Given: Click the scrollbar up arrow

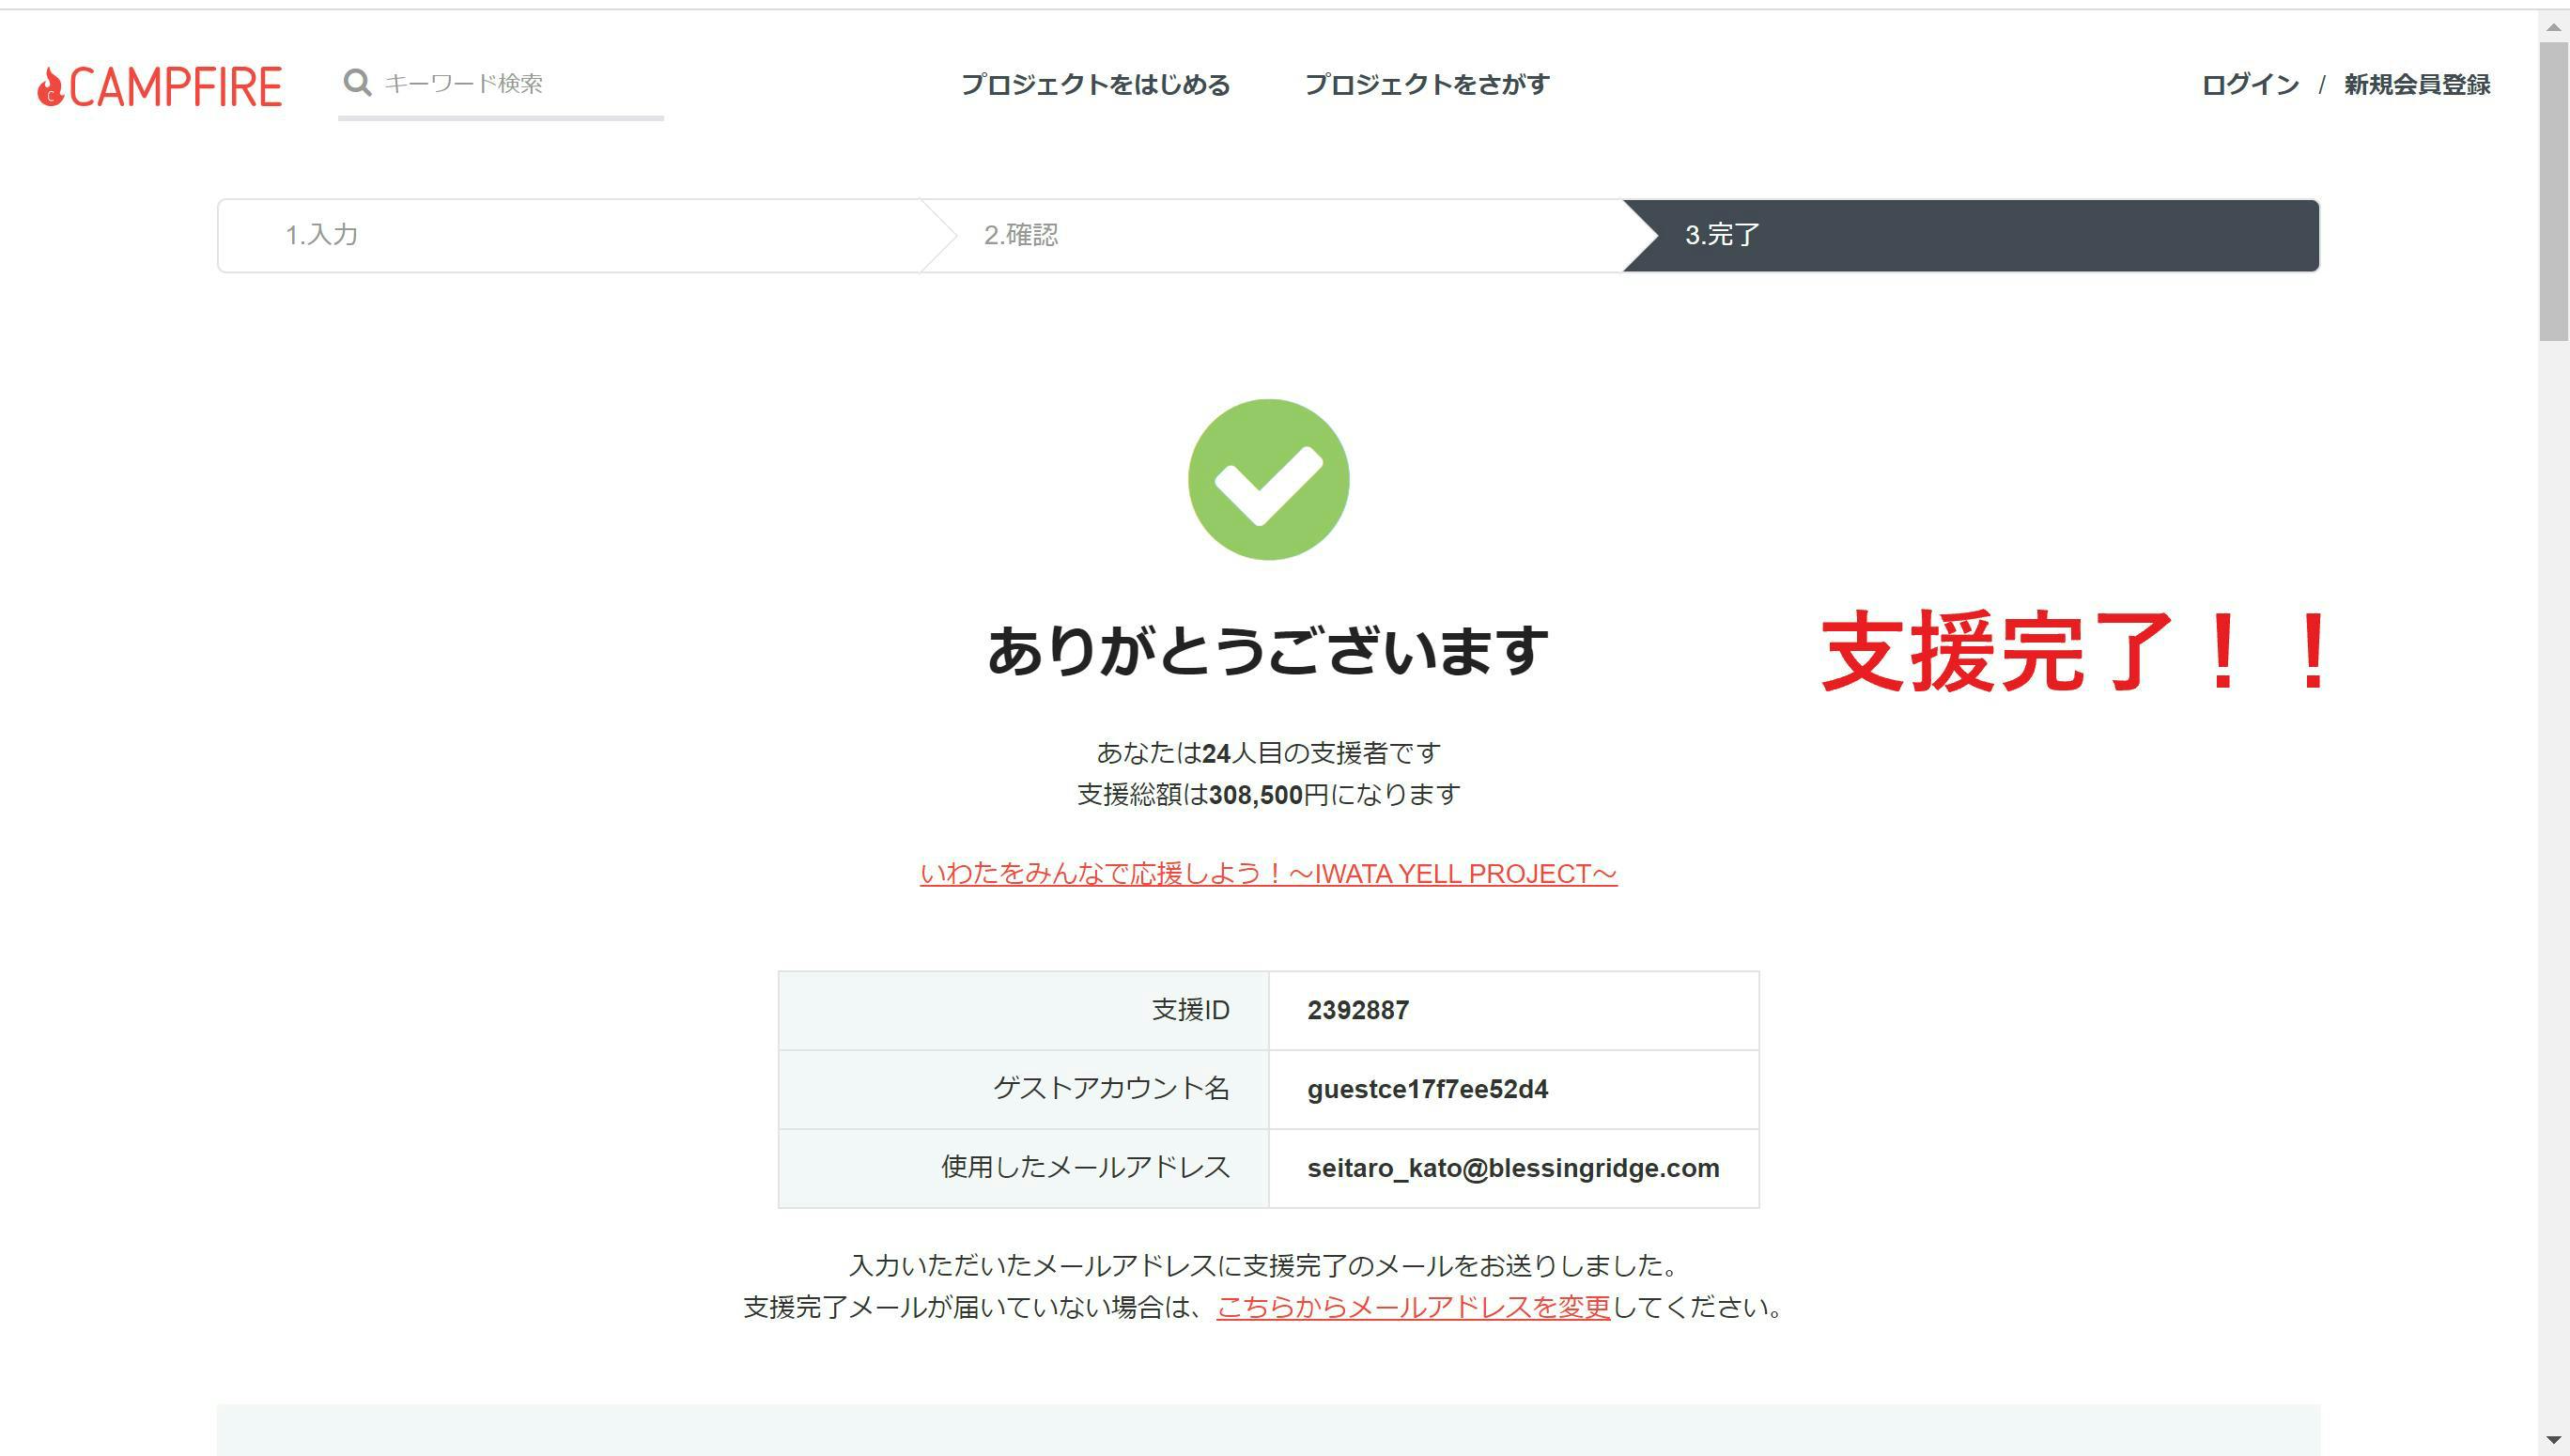Looking at the screenshot, I should (2553, 27).
